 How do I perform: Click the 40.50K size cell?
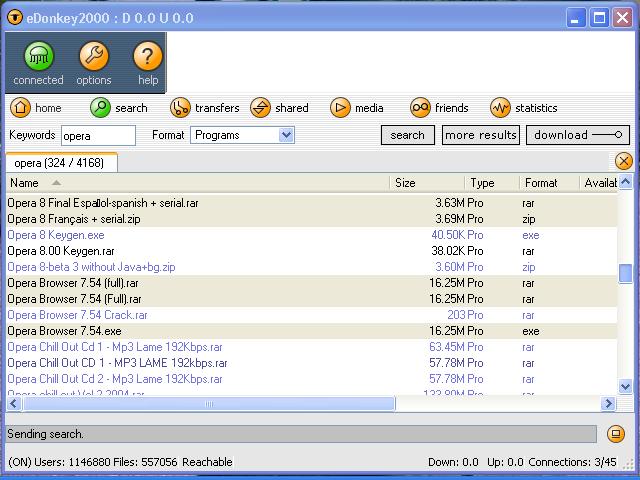point(448,235)
